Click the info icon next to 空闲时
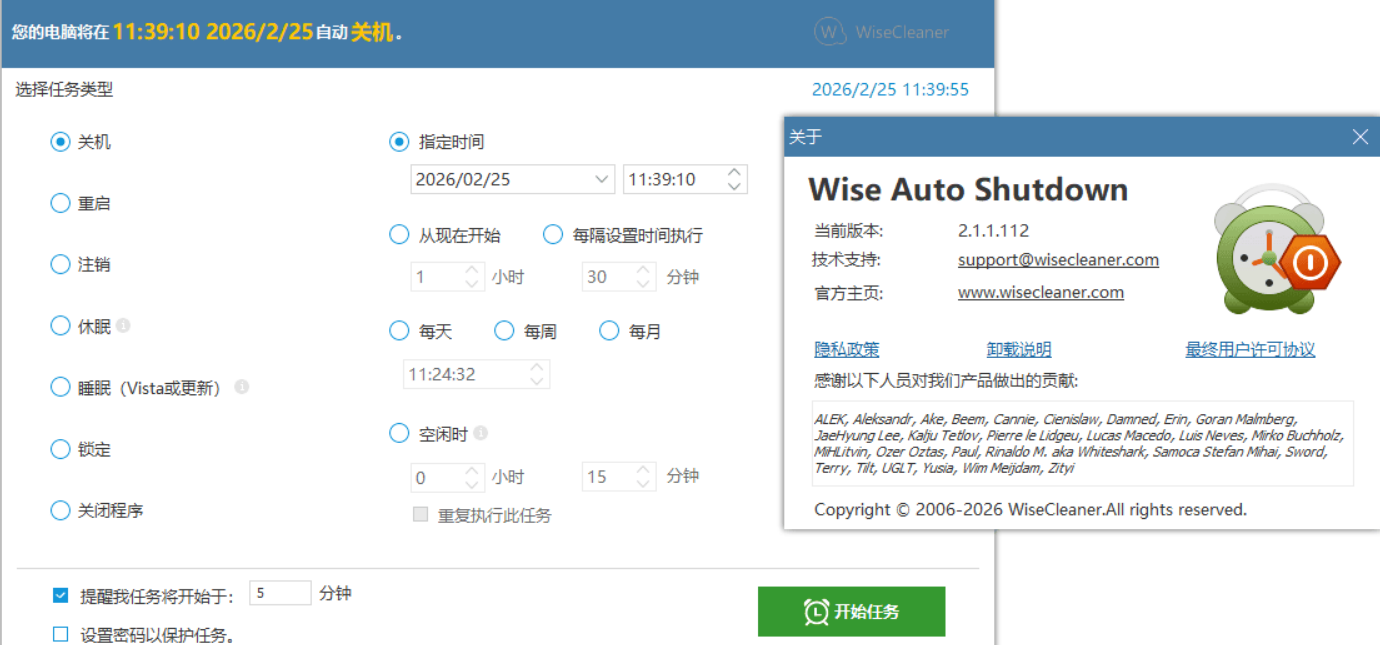This screenshot has width=1380, height=645. pyautogui.click(x=481, y=434)
